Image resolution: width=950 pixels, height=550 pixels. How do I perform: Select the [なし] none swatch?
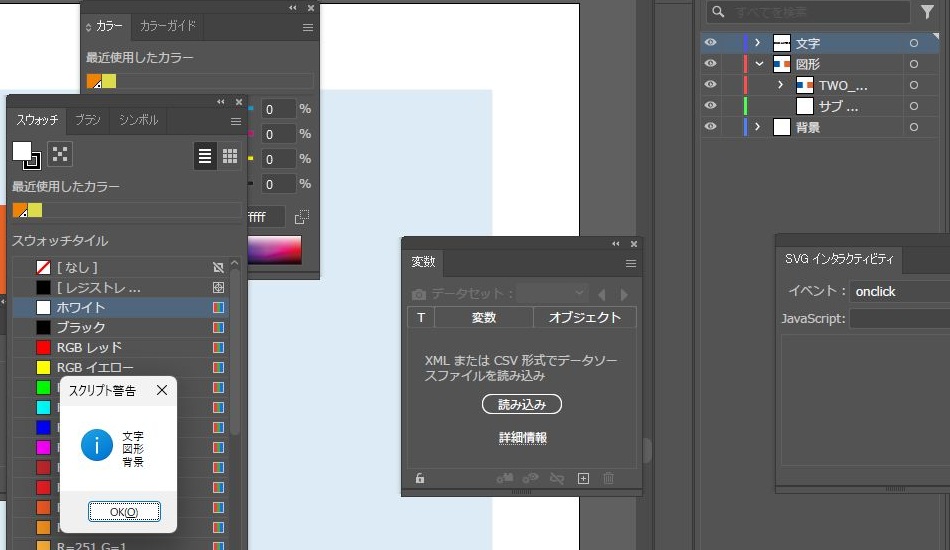[120, 267]
